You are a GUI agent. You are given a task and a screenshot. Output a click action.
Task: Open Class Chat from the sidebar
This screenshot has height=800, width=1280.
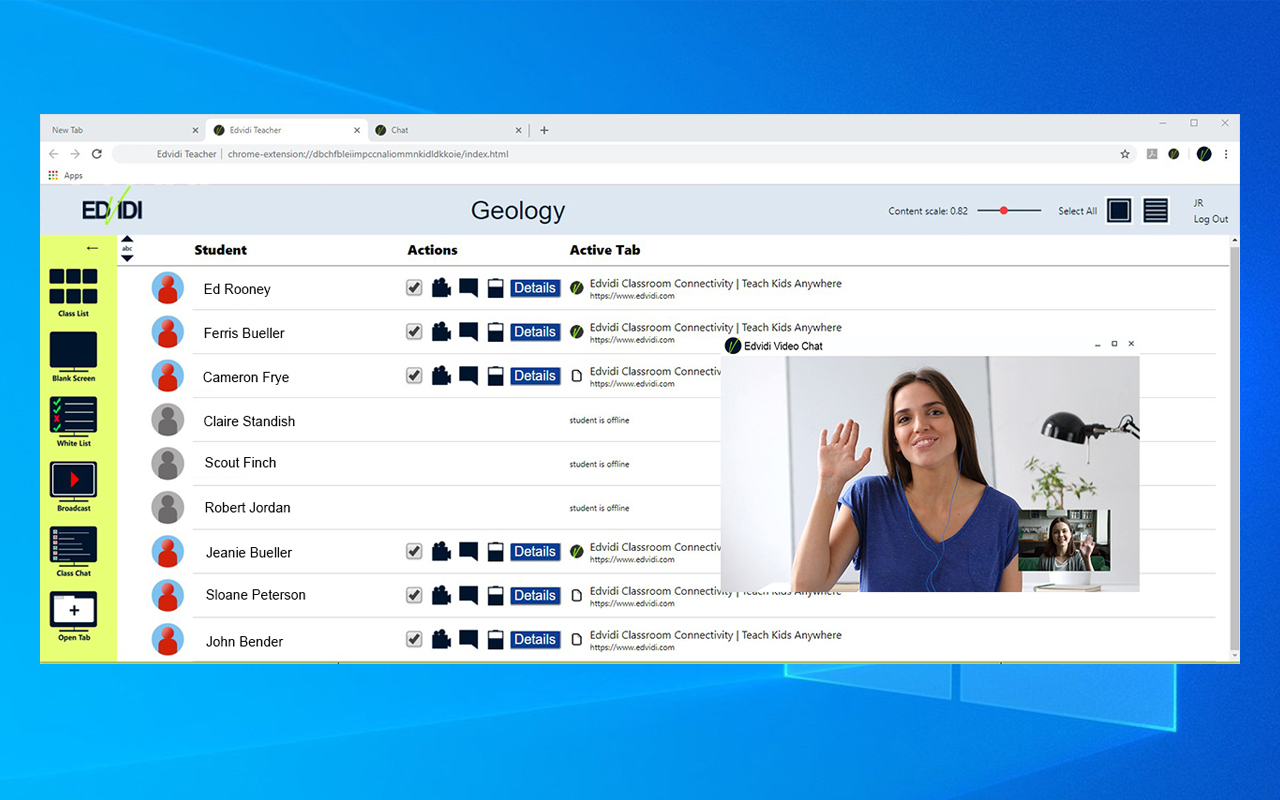73,551
